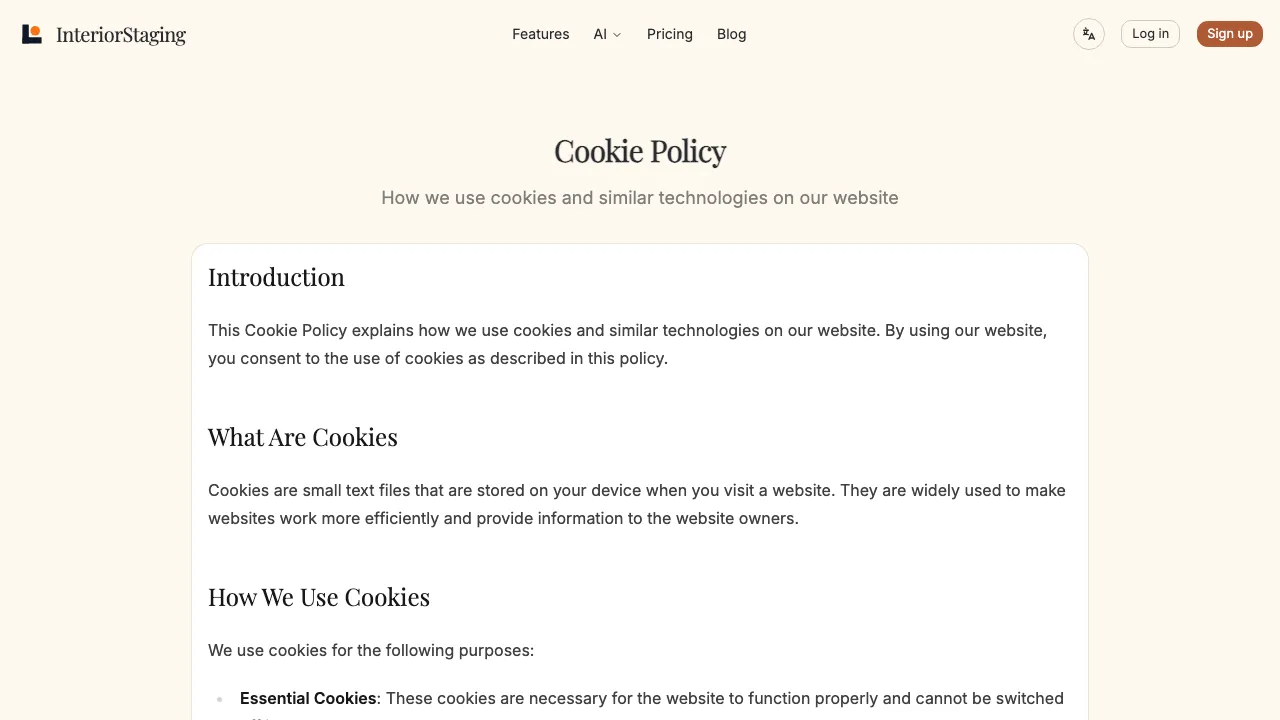The height and width of the screenshot is (720, 1280).
Task: Open the Features page
Action: tap(540, 34)
